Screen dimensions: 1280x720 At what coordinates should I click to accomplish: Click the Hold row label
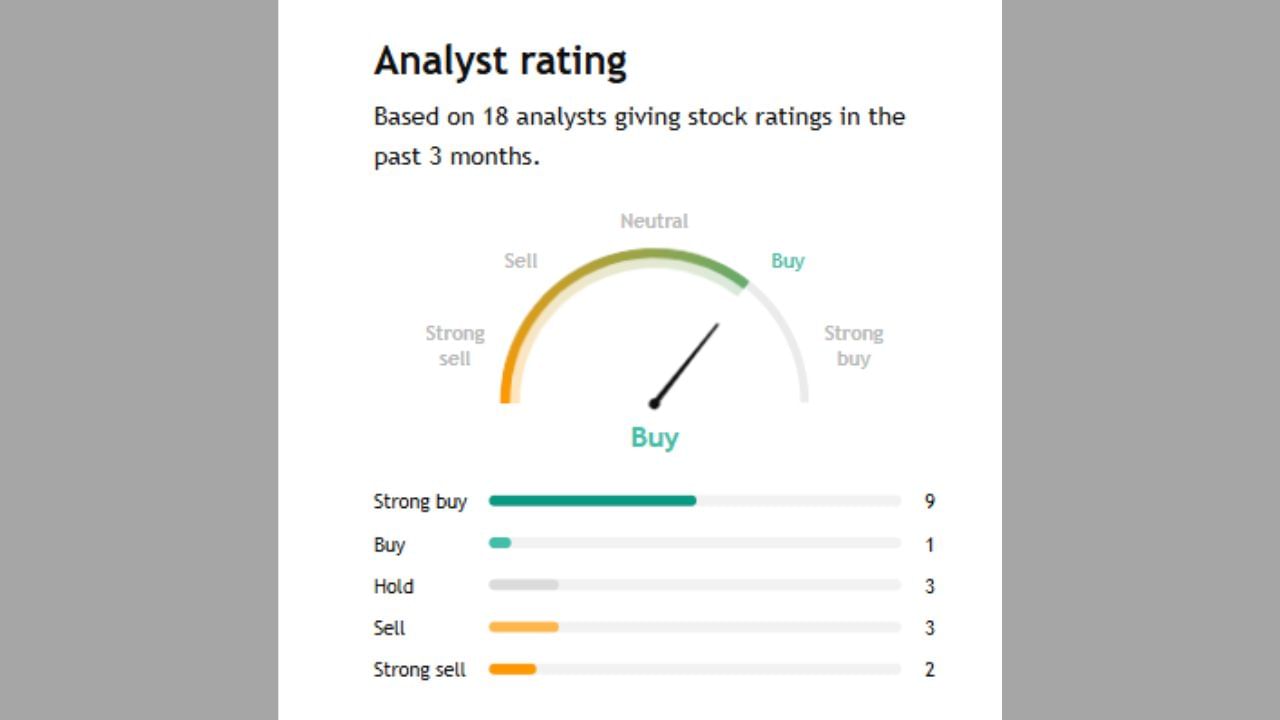click(x=393, y=586)
